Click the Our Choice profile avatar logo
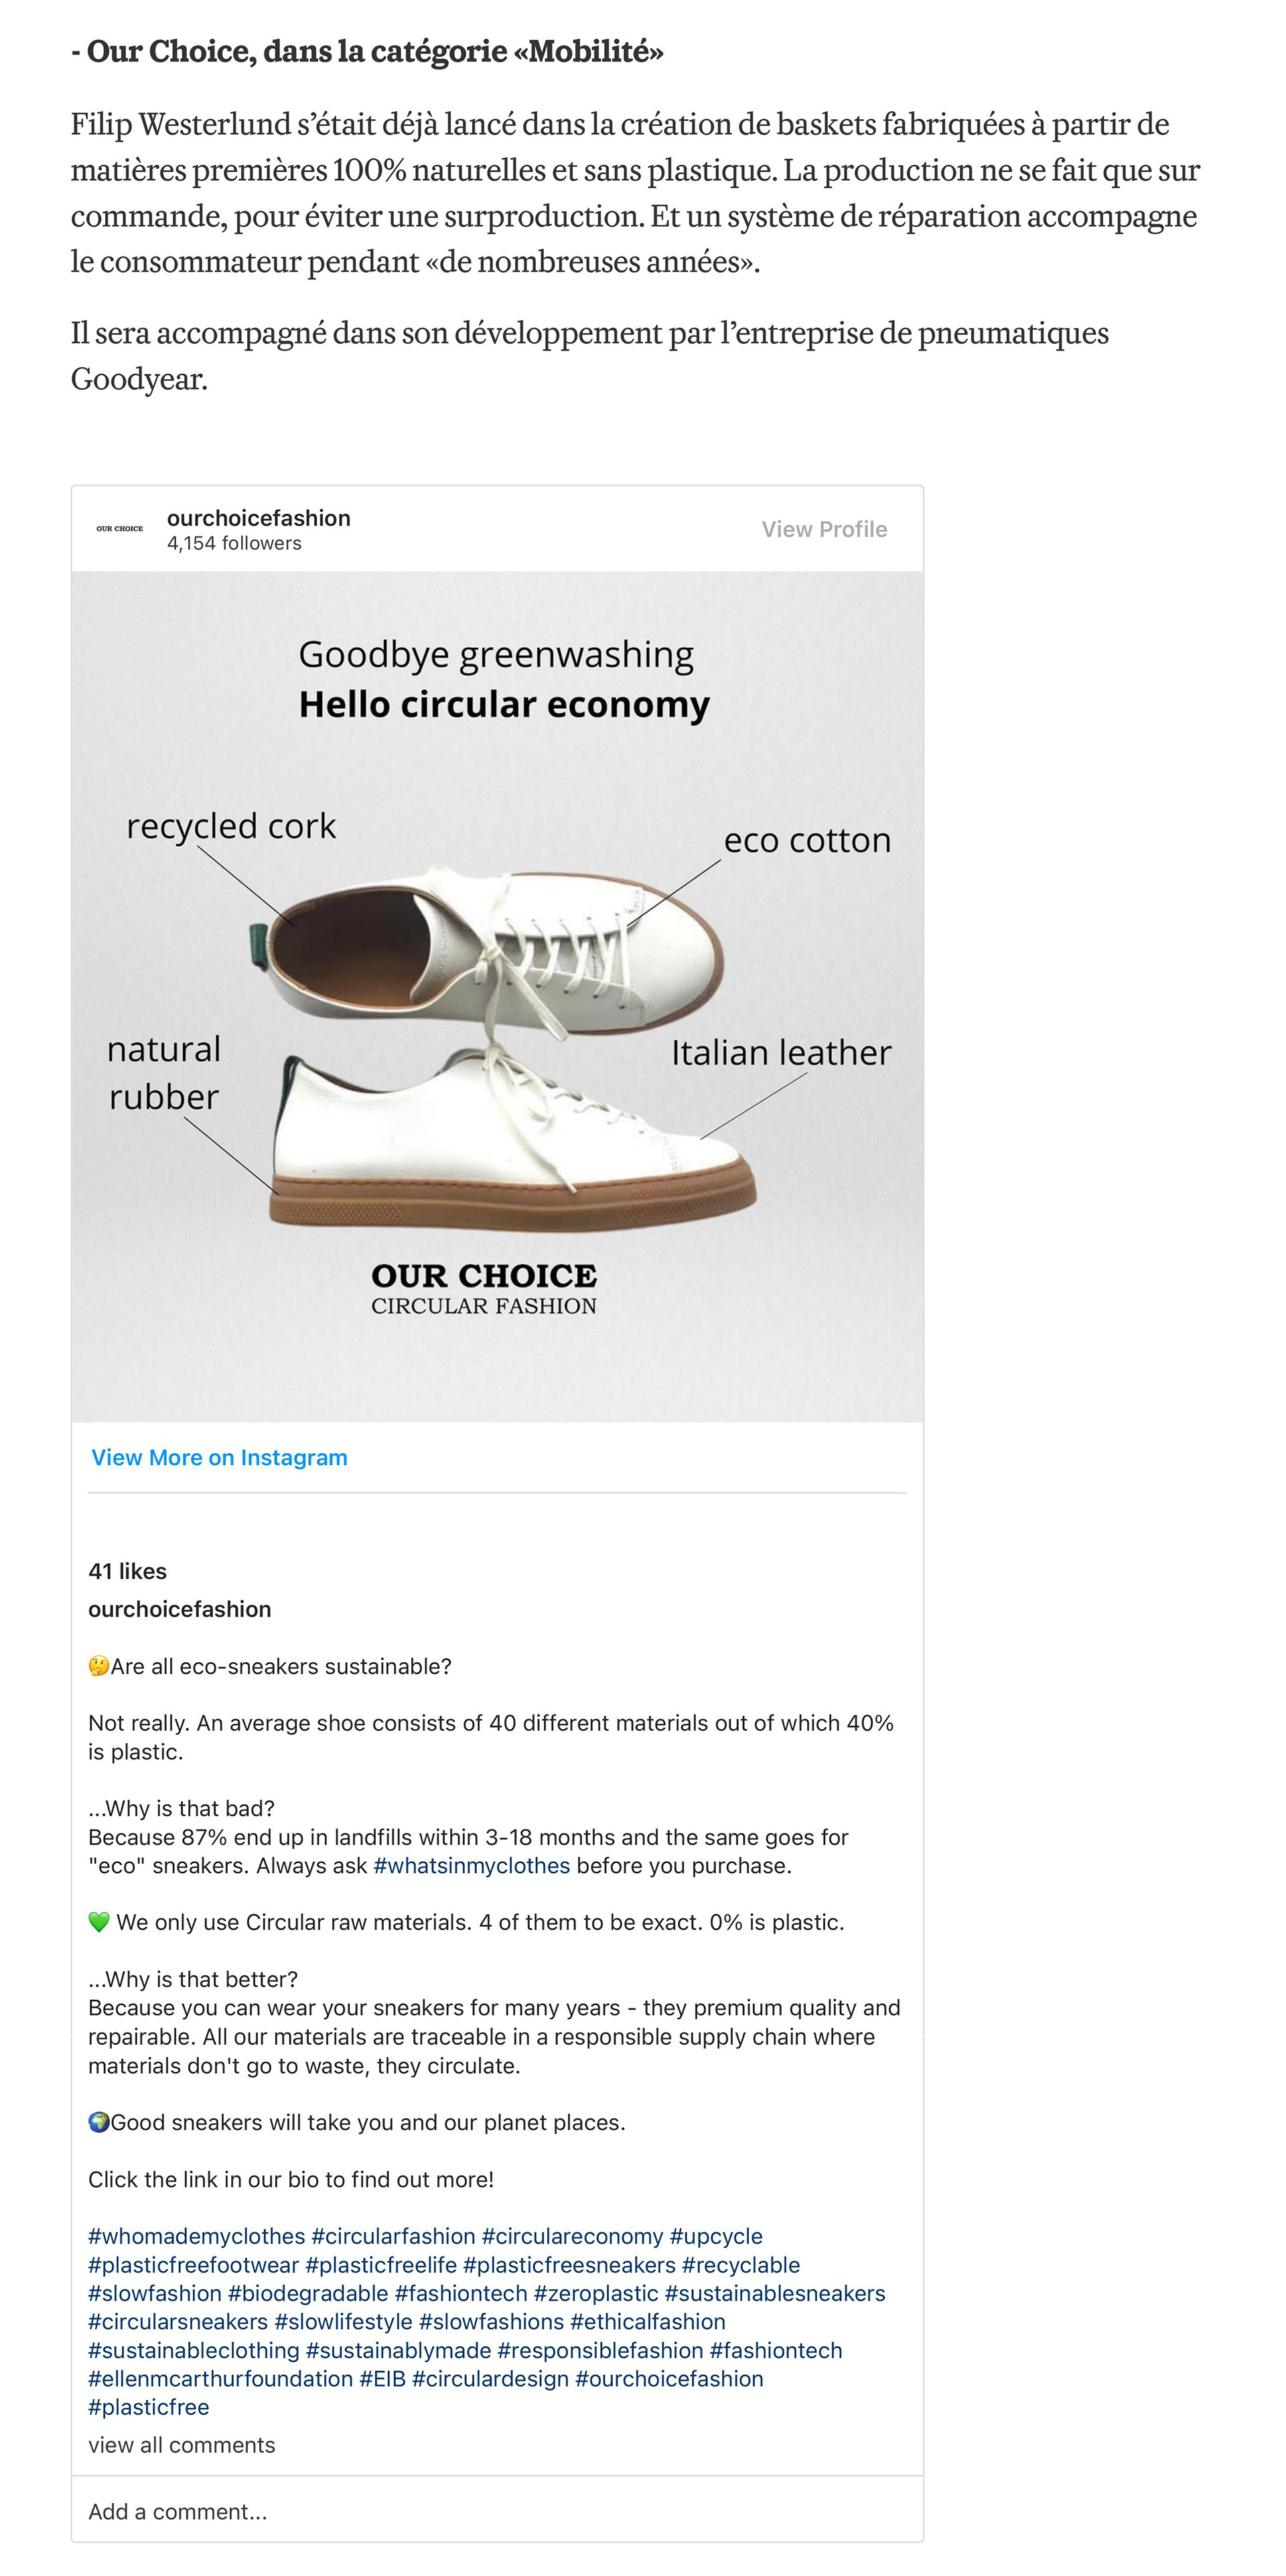 (x=119, y=528)
